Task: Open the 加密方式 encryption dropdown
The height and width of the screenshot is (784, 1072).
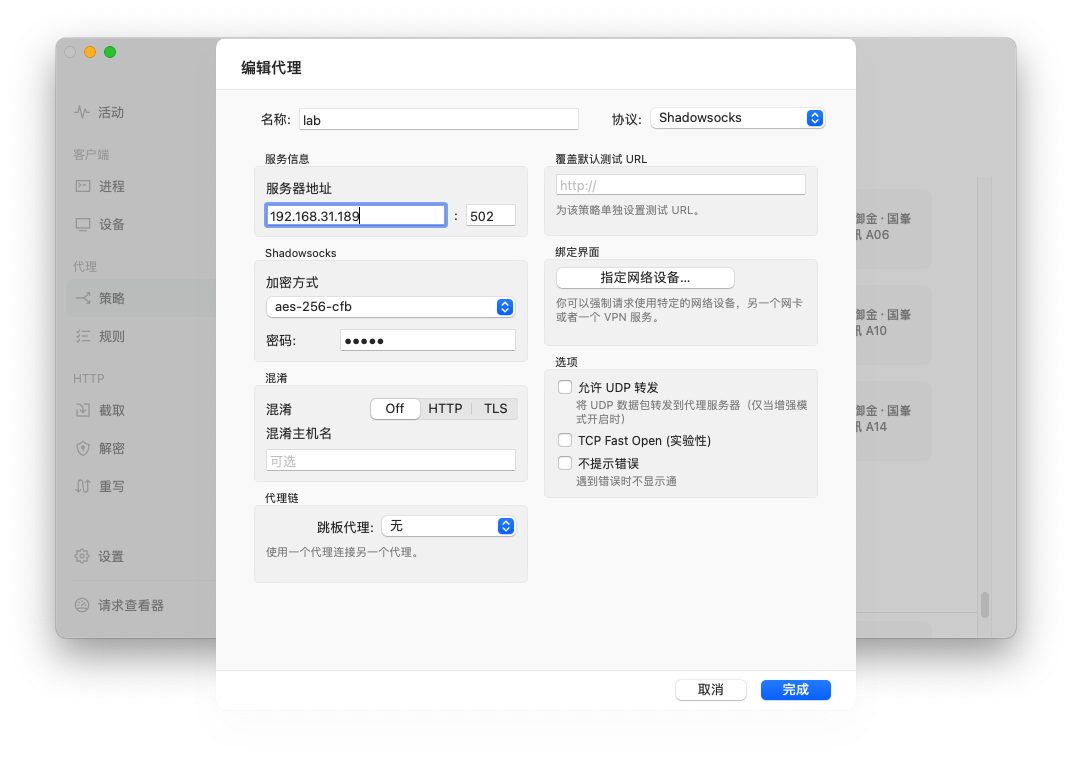Action: coord(390,307)
